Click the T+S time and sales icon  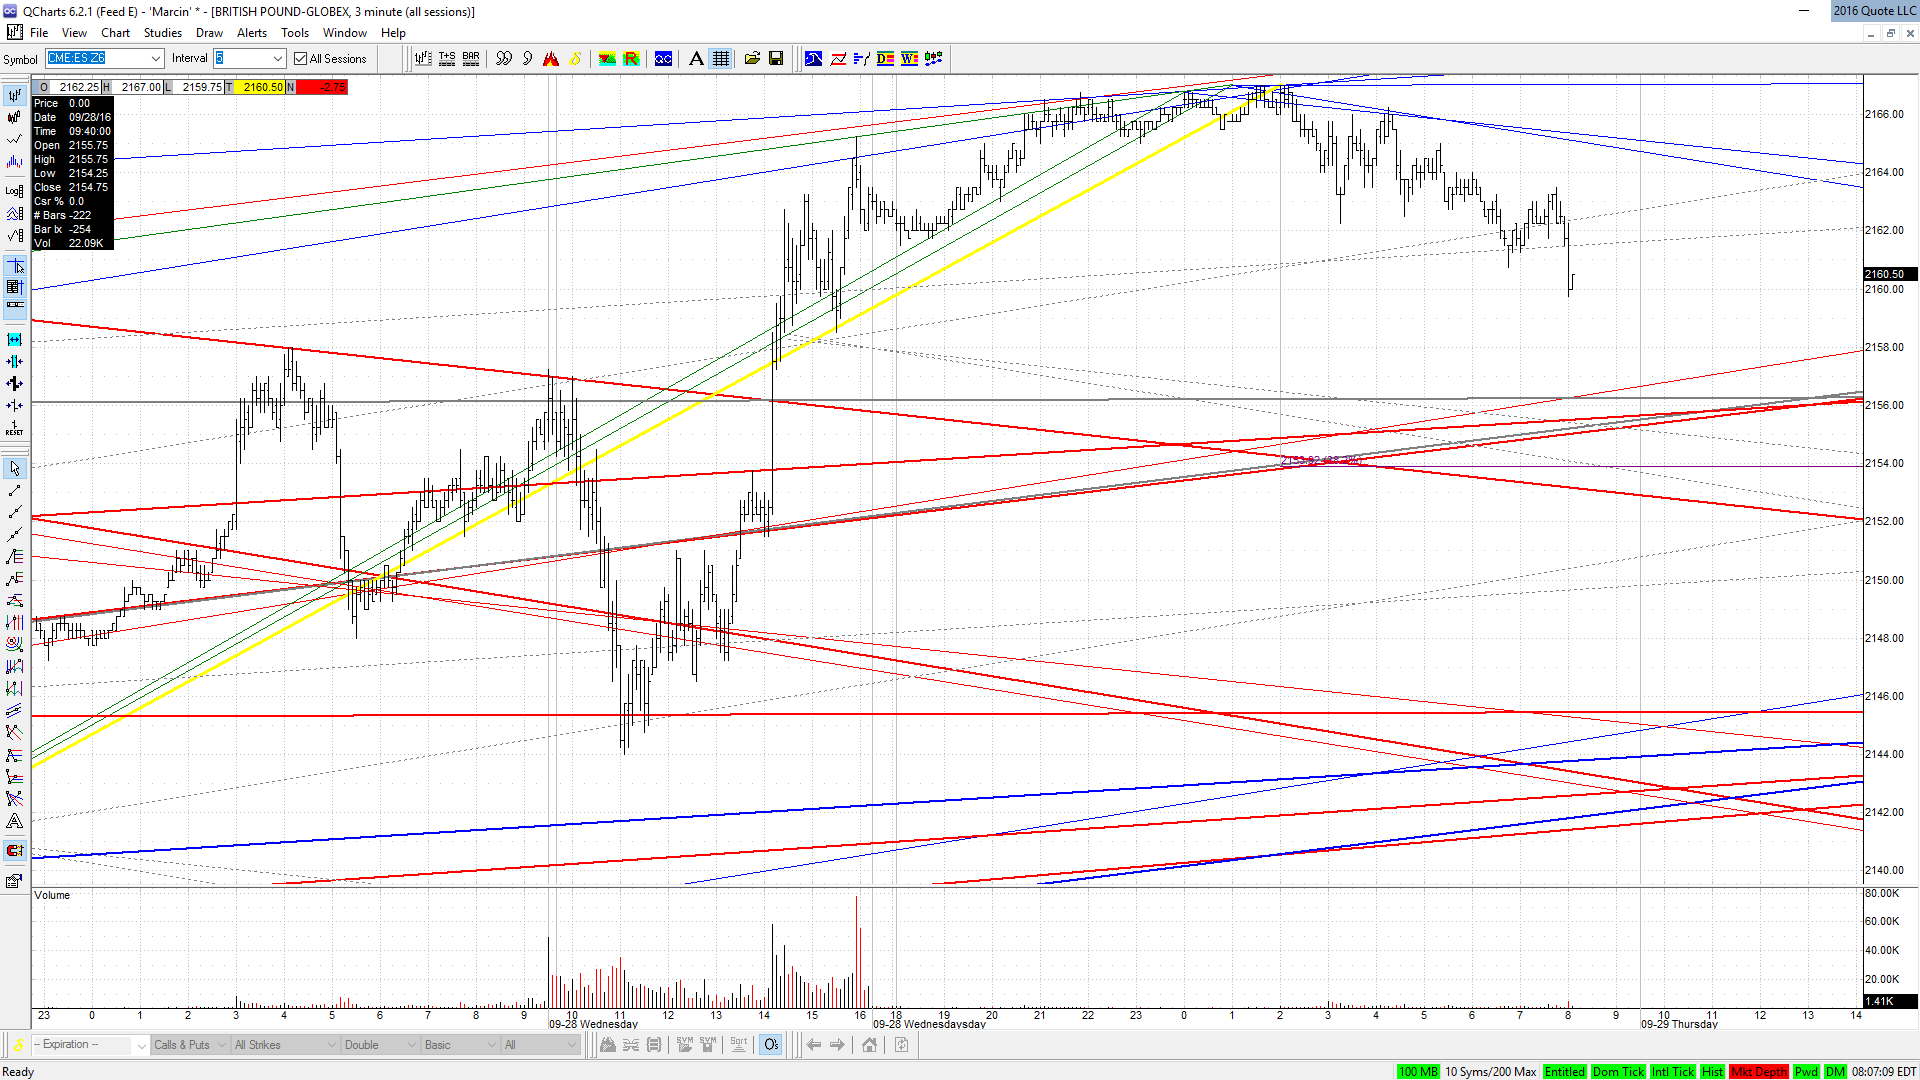(x=447, y=59)
